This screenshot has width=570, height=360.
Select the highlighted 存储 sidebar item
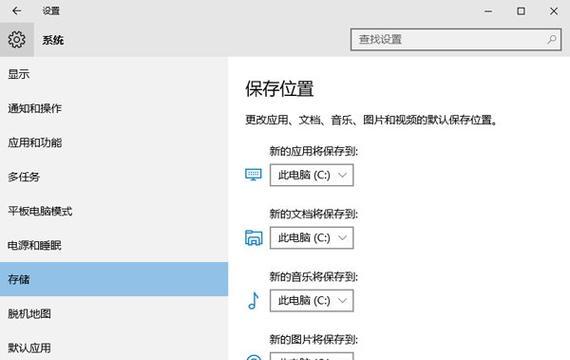[114, 279]
